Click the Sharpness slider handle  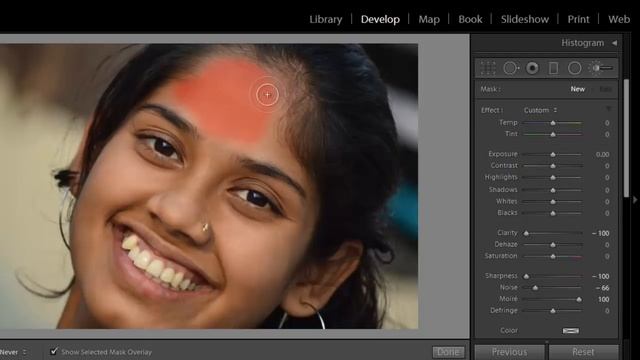tap(527, 276)
